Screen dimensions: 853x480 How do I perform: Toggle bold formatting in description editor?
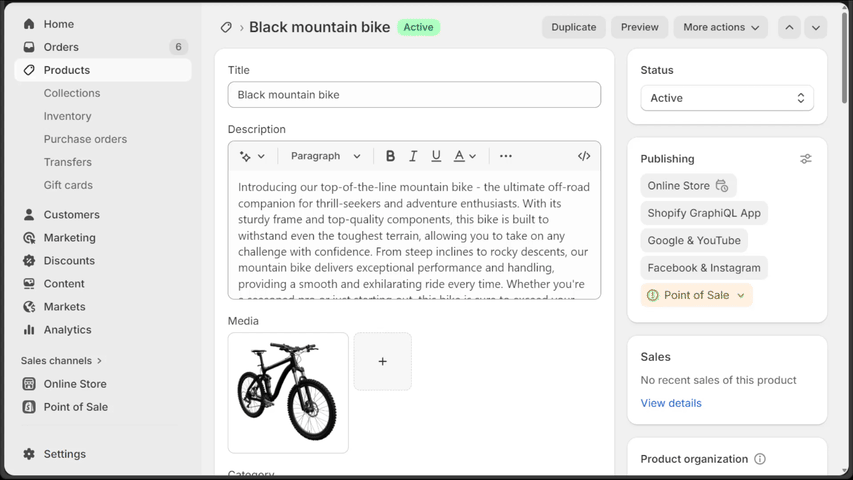tap(390, 156)
